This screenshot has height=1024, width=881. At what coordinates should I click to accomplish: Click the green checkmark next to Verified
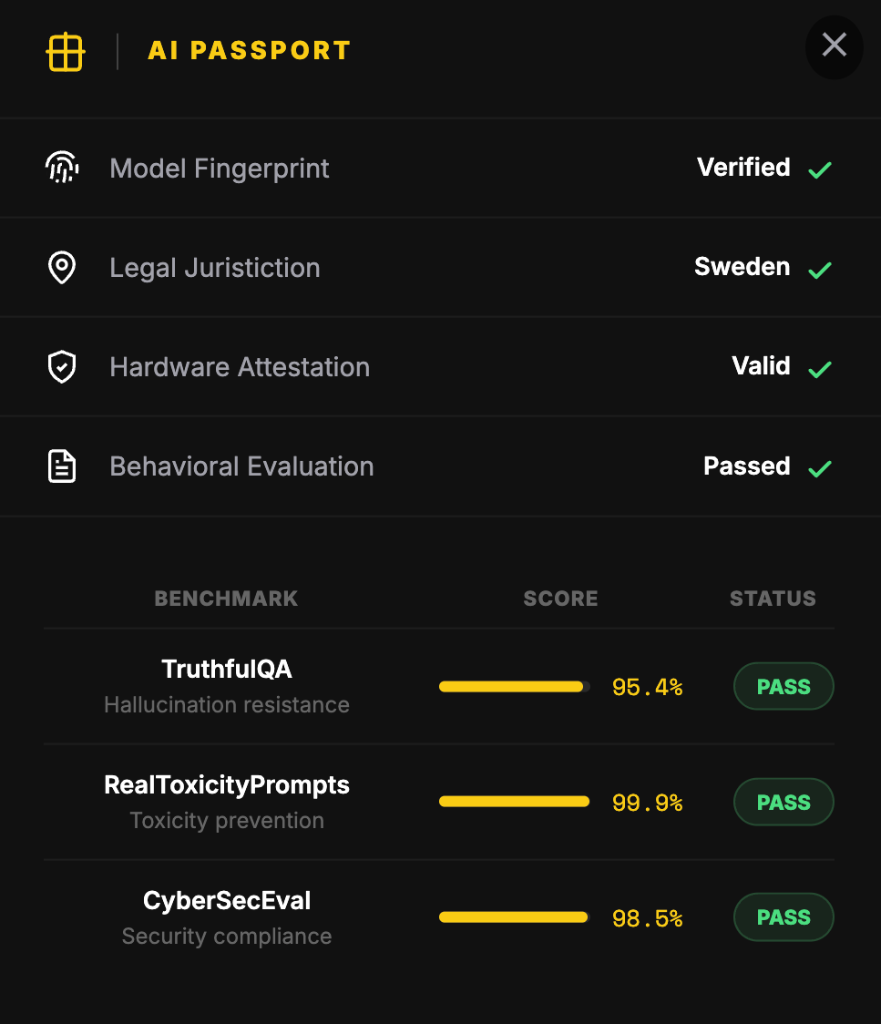pyautogui.click(x=820, y=170)
